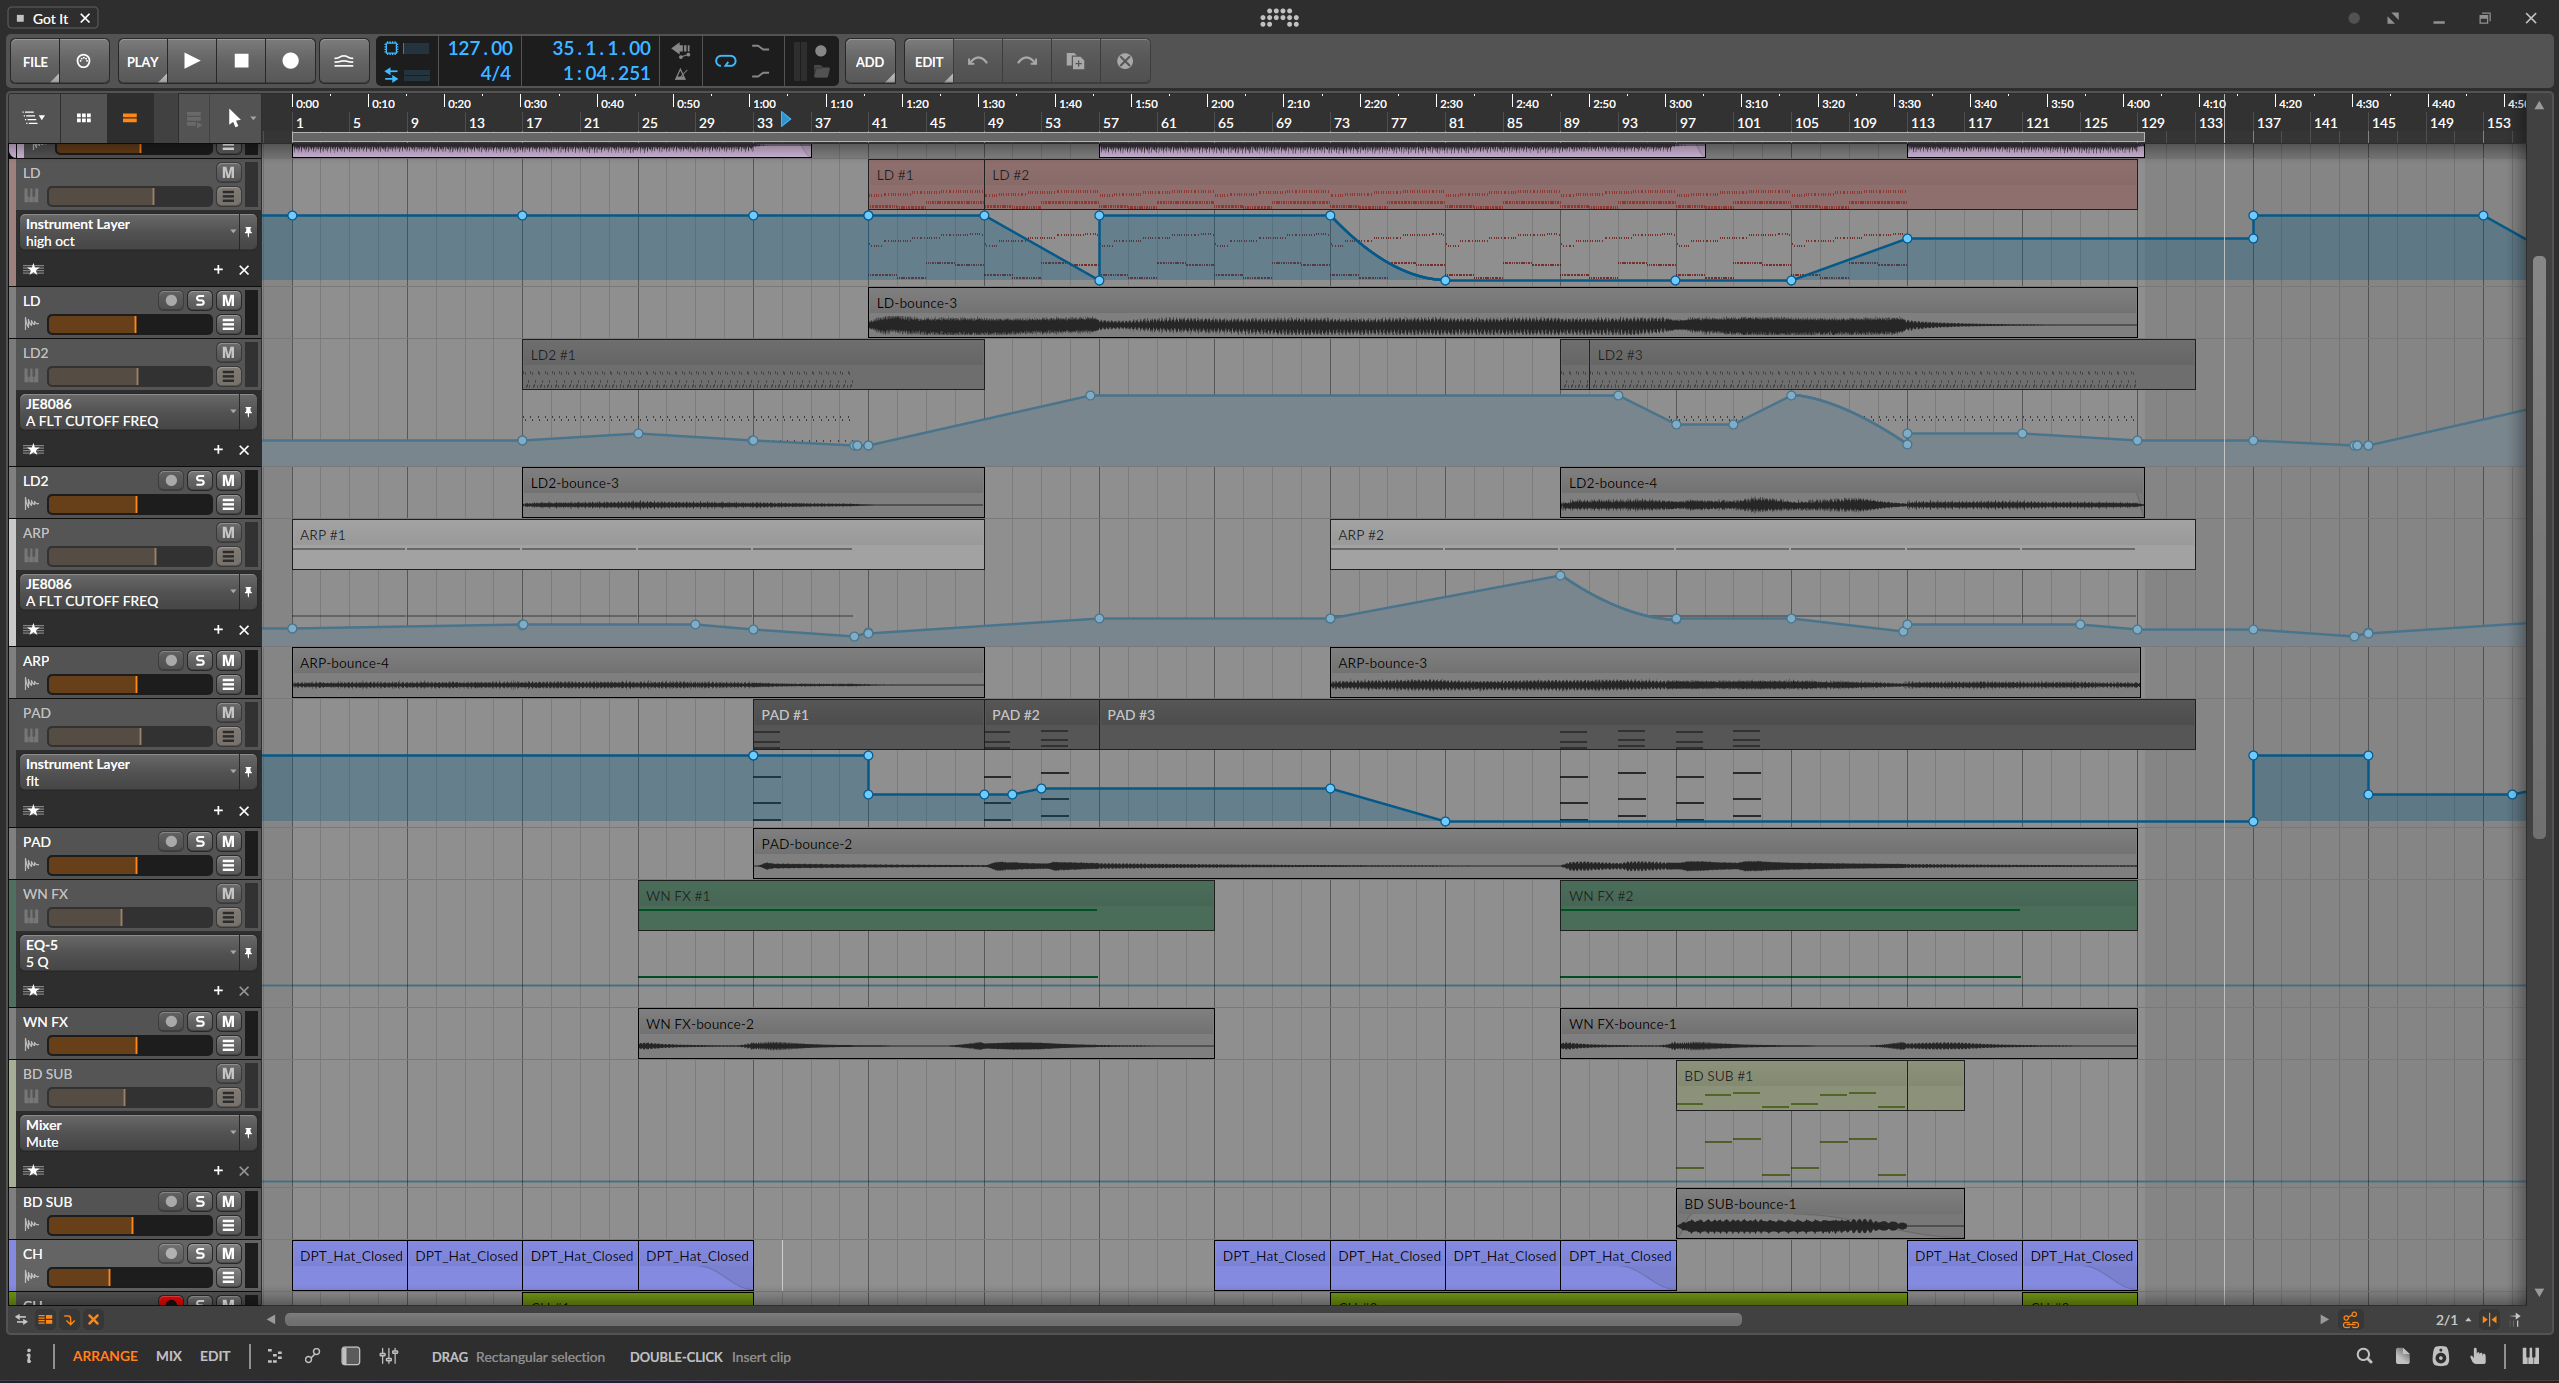Open the search browser magnifier icon
Image resolution: width=2559 pixels, height=1383 pixels.
pos(2364,1356)
